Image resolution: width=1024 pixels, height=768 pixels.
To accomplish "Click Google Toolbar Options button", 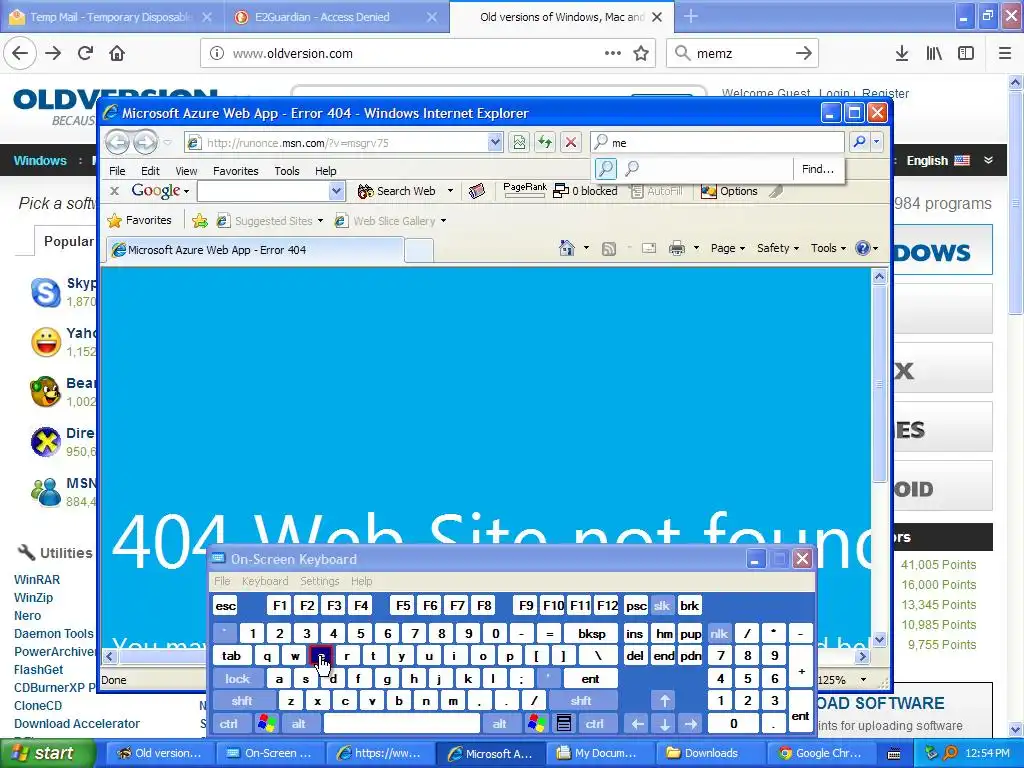I will pos(729,191).
